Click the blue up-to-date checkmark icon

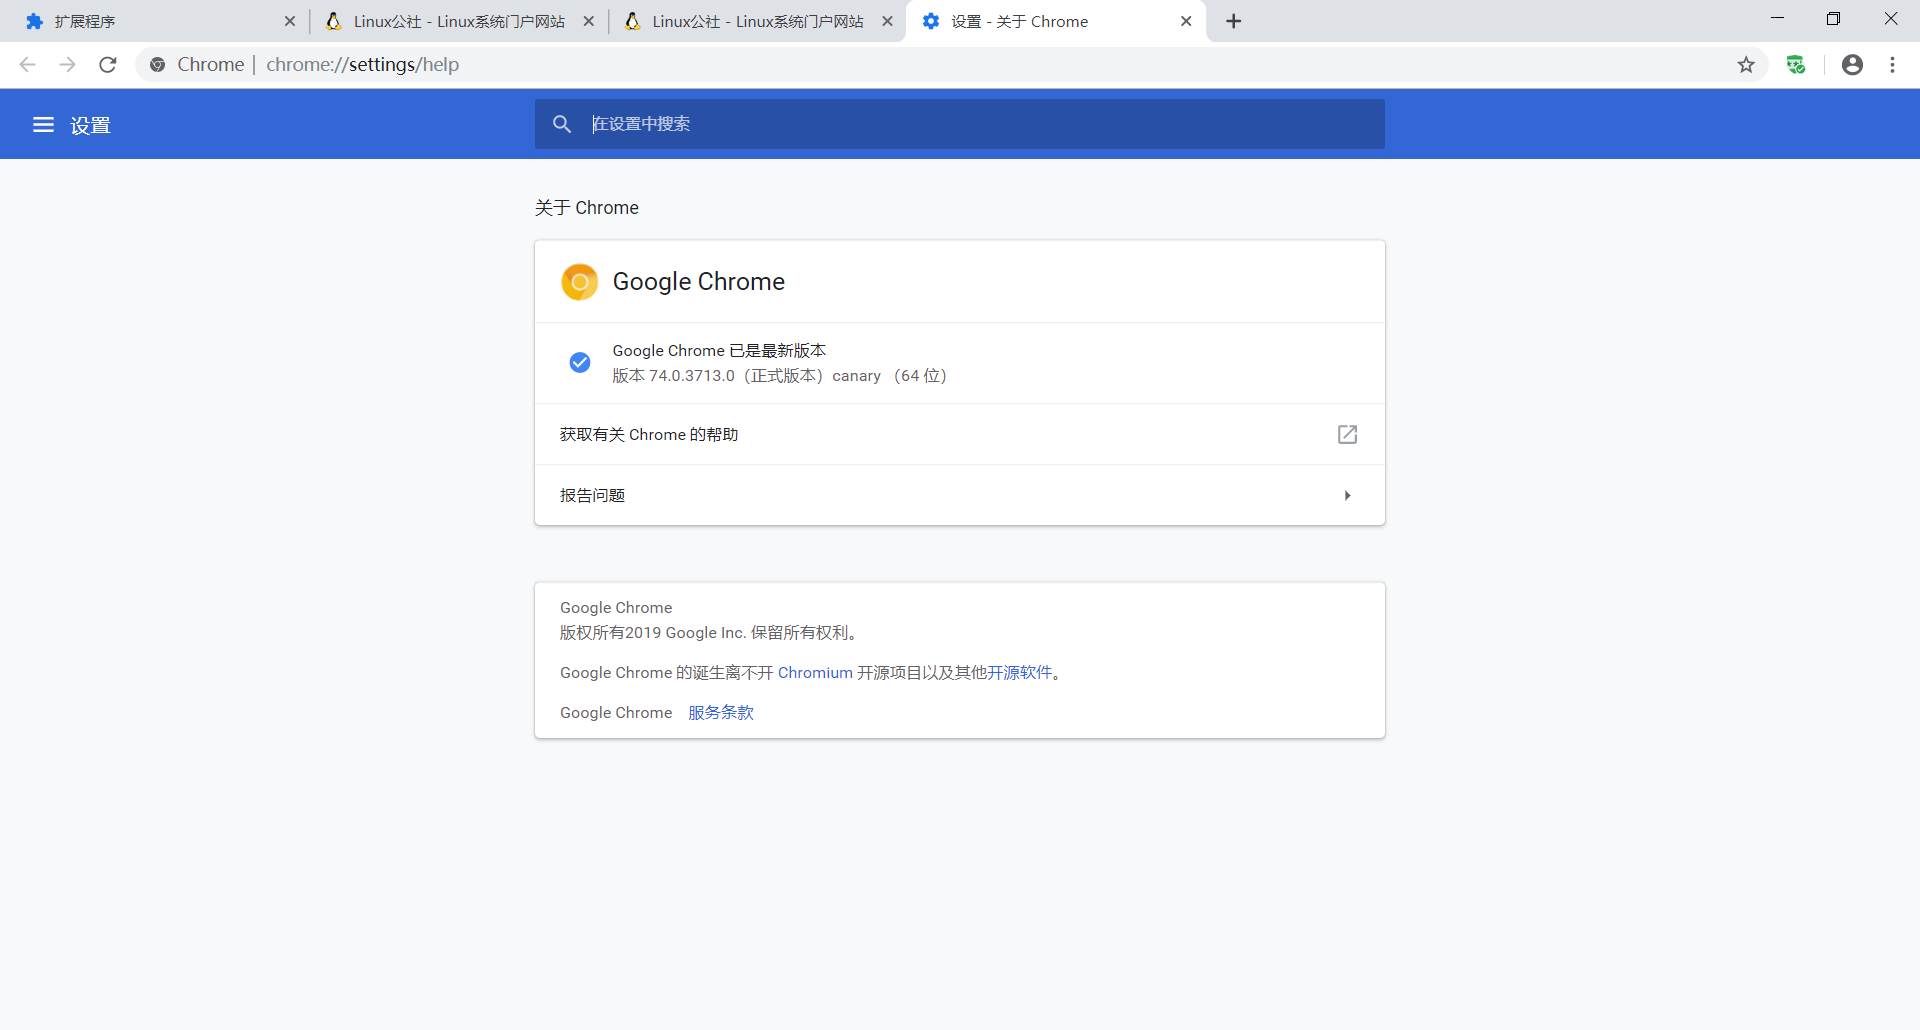580,362
